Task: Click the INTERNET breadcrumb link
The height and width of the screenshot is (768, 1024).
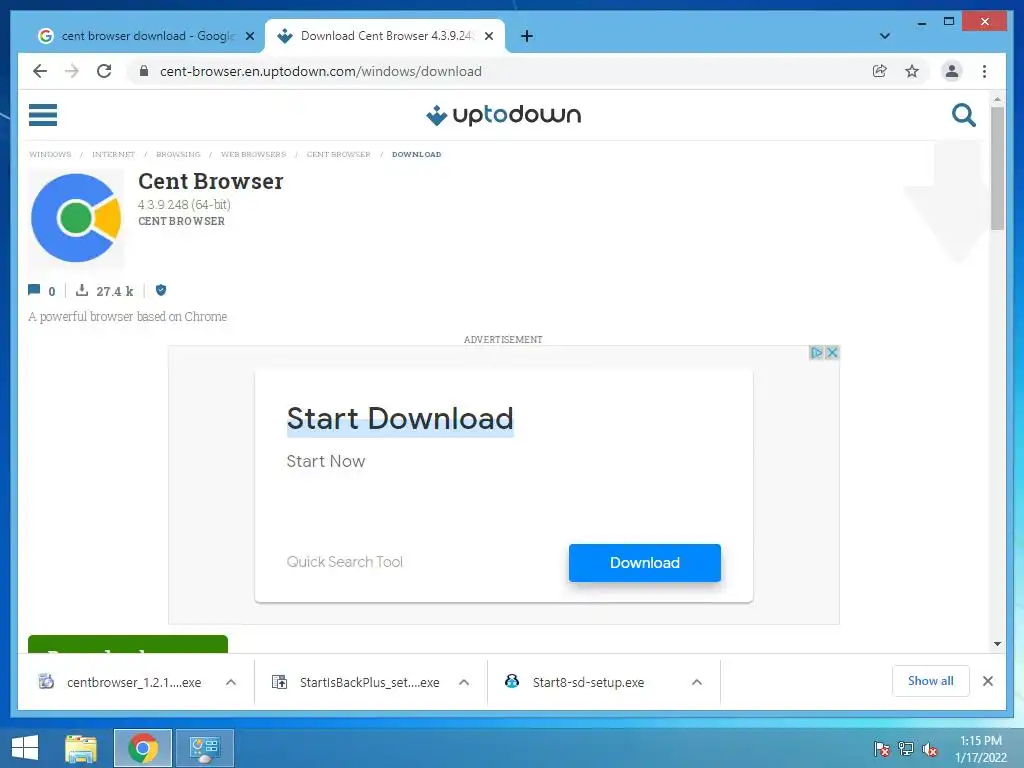Action: pos(113,155)
